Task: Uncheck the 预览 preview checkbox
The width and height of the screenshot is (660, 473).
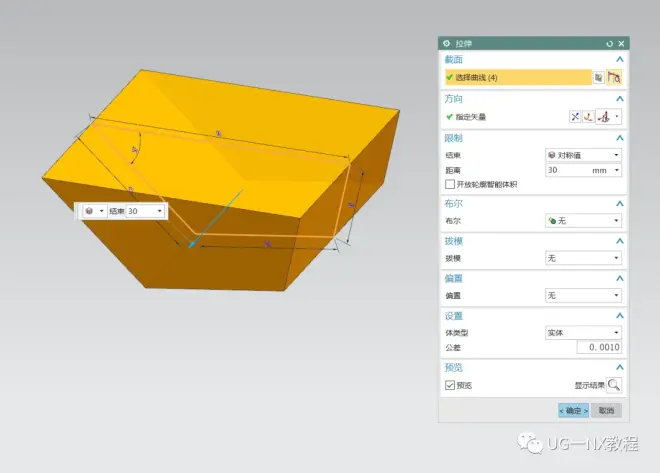Action: tap(449, 385)
